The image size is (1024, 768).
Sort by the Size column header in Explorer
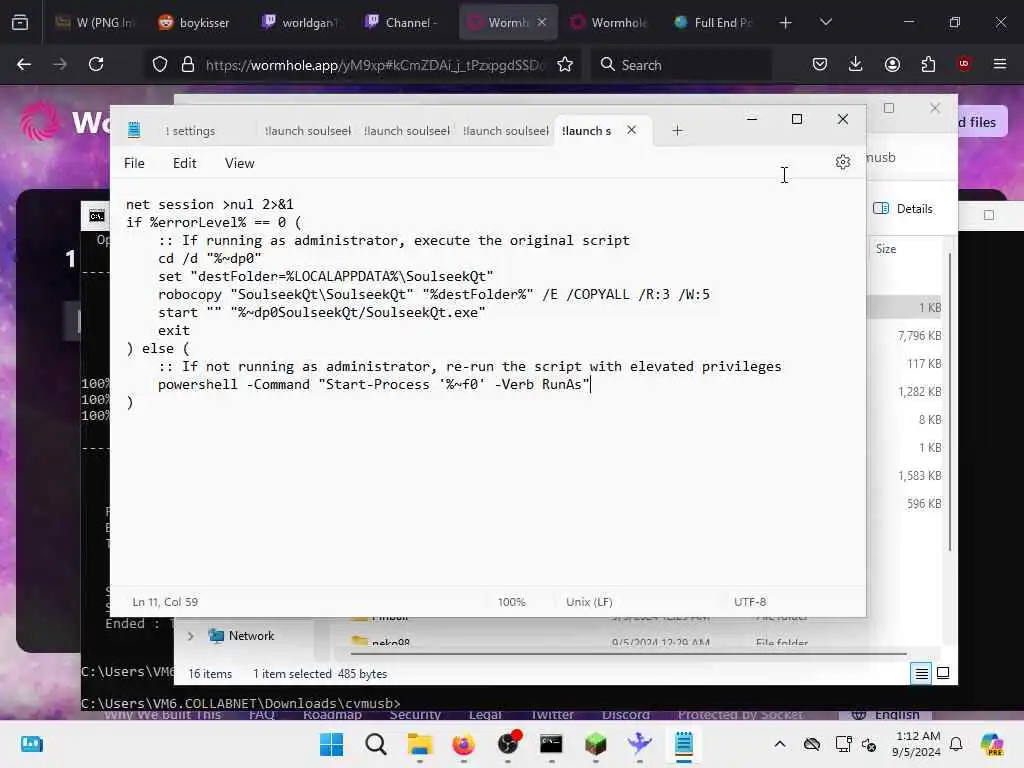click(886, 249)
